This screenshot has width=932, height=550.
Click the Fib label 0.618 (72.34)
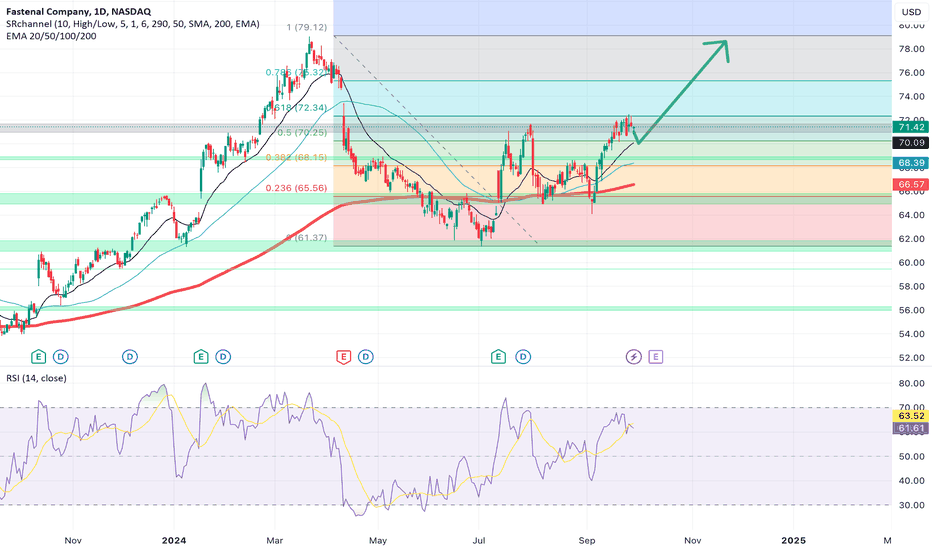pos(298,108)
